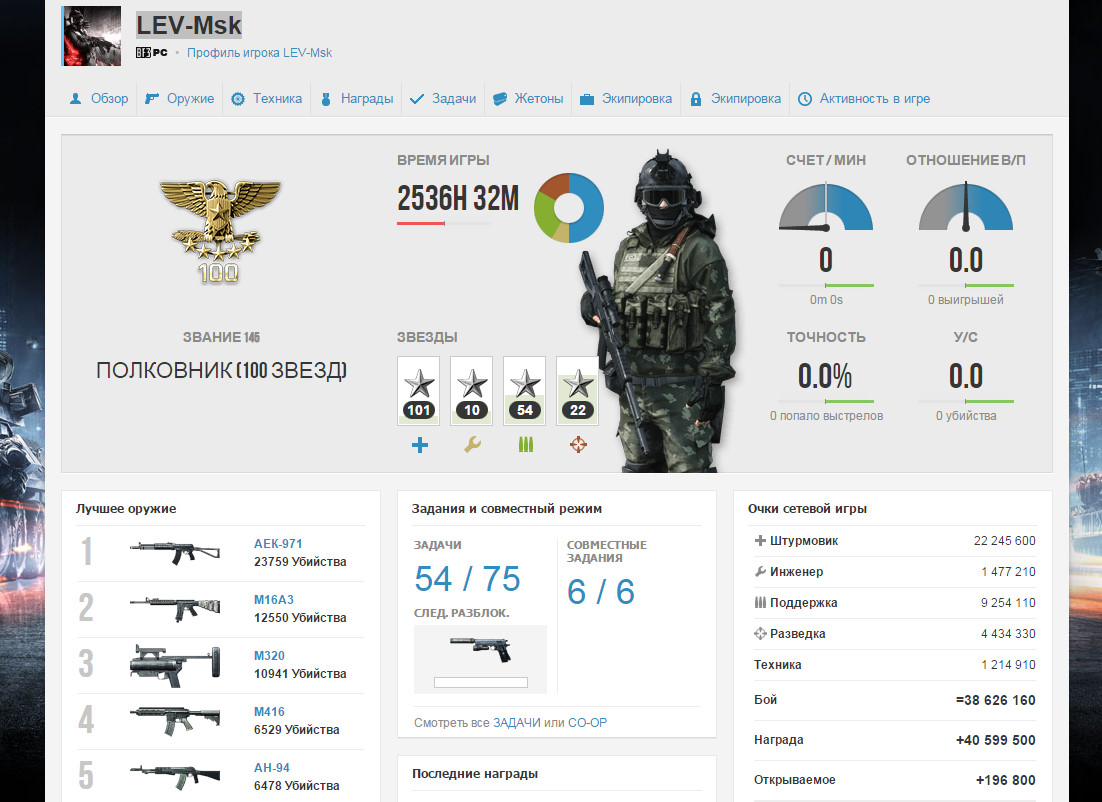Image resolution: width=1102 pixels, height=802 pixels.
Task: Go to the Награды tab
Action: pos(356,99)
